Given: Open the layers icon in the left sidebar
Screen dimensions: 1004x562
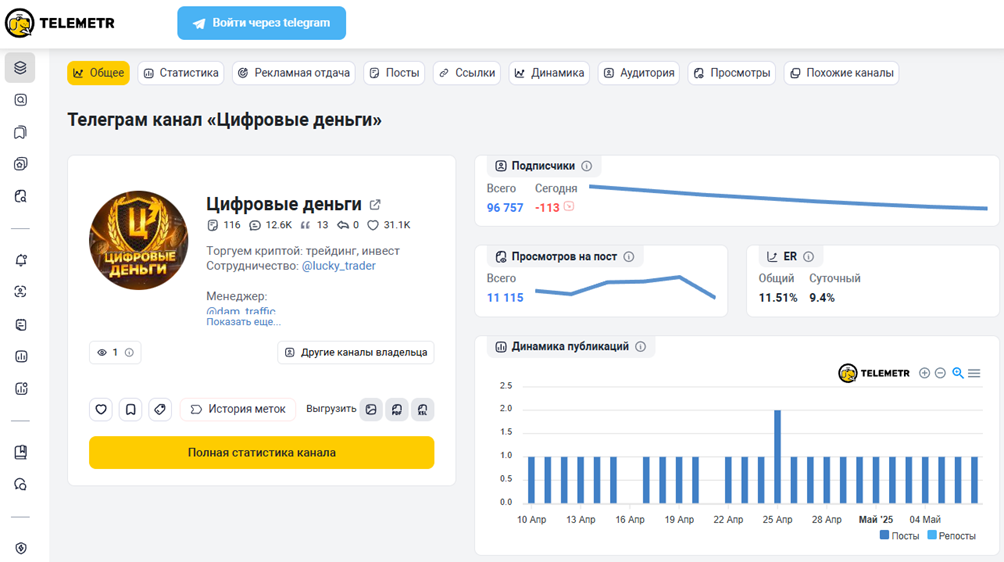Looking at the screenshot, I should [x=20, y=67].
